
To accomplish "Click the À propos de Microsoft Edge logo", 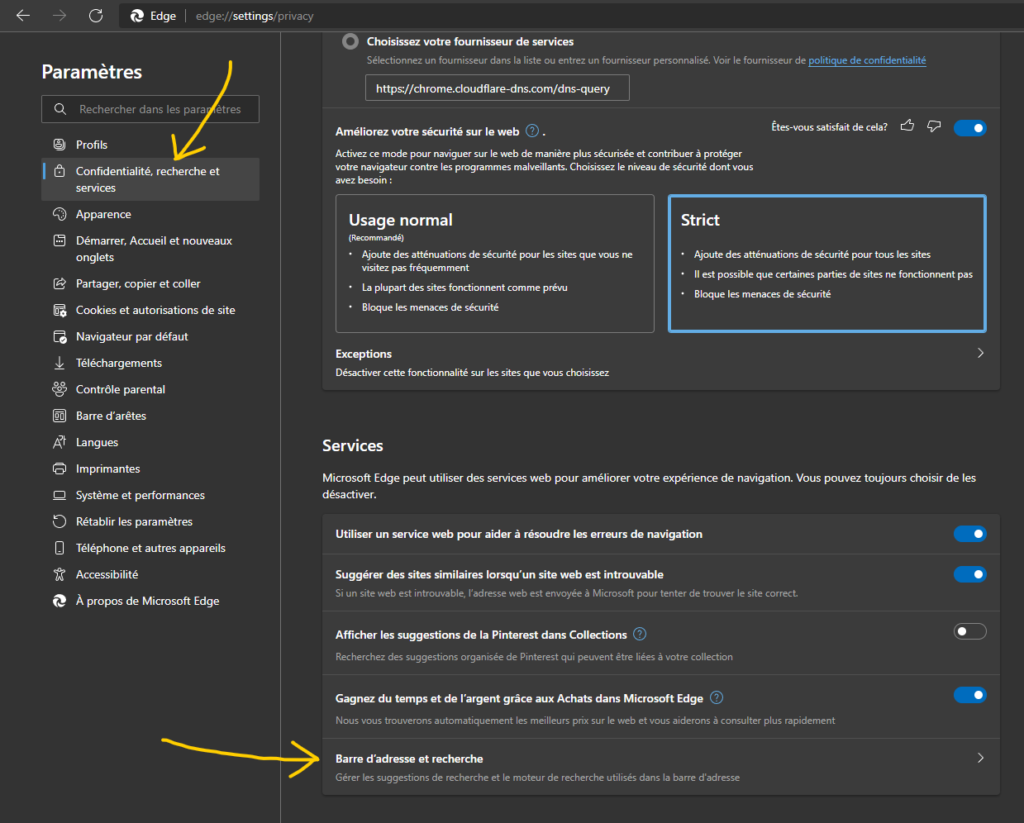I will tap(59, 601).
